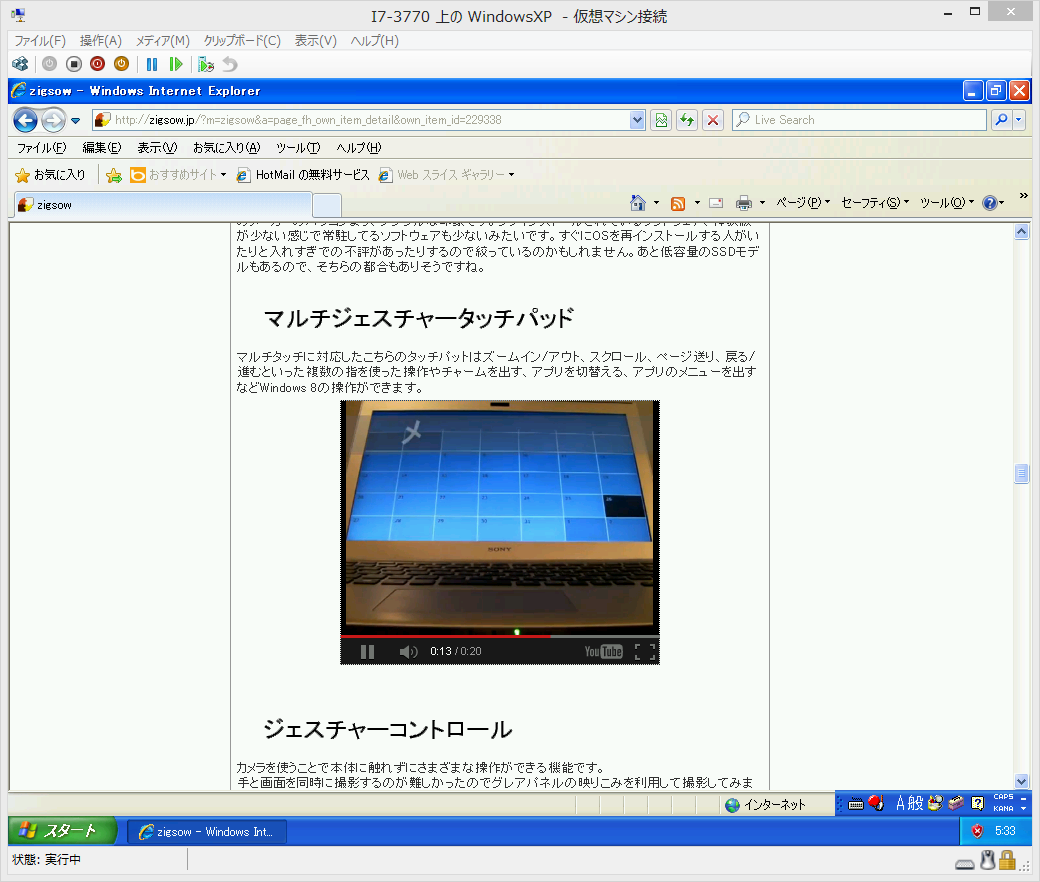Refresh the page with green arrows icon
1040x882 pixels.
click(687, 120)
